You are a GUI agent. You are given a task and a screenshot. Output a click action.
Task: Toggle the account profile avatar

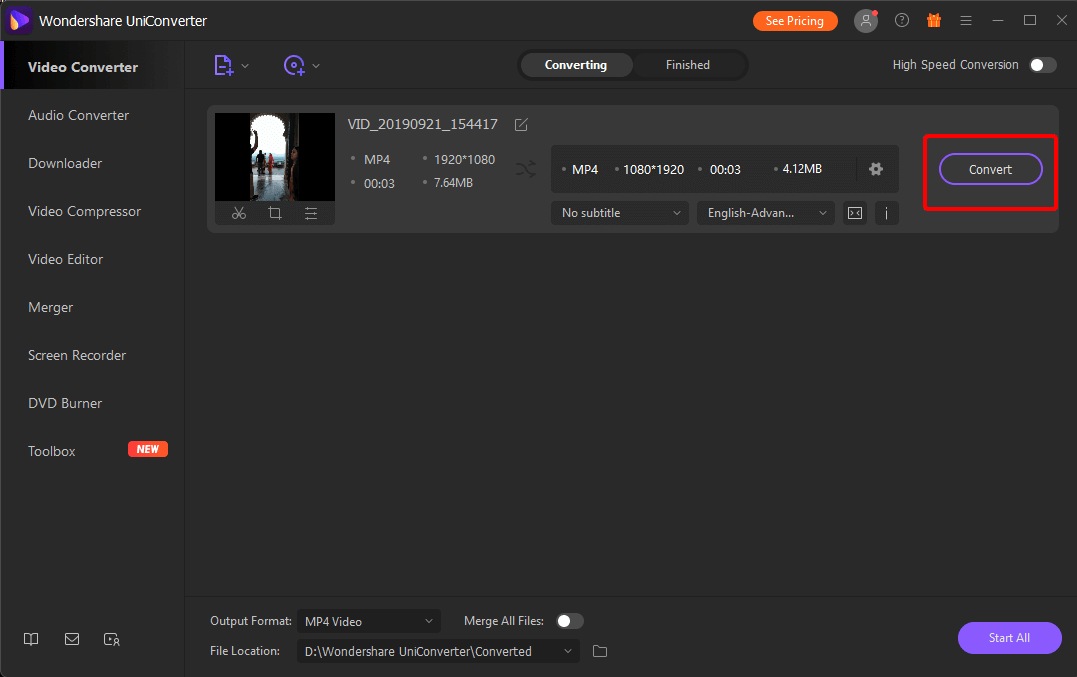865,20
